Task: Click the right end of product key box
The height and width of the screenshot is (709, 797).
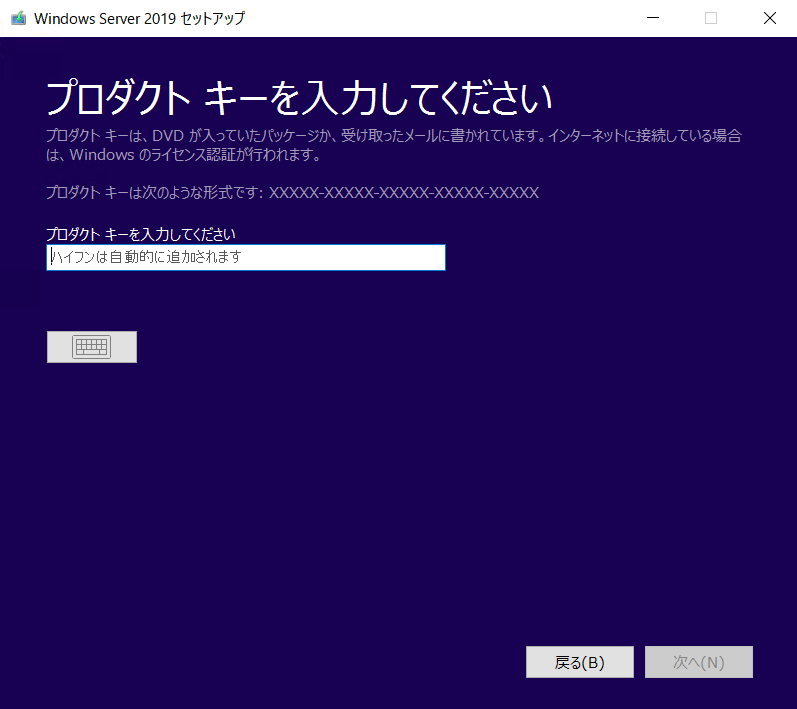Action: click(437, 257)
